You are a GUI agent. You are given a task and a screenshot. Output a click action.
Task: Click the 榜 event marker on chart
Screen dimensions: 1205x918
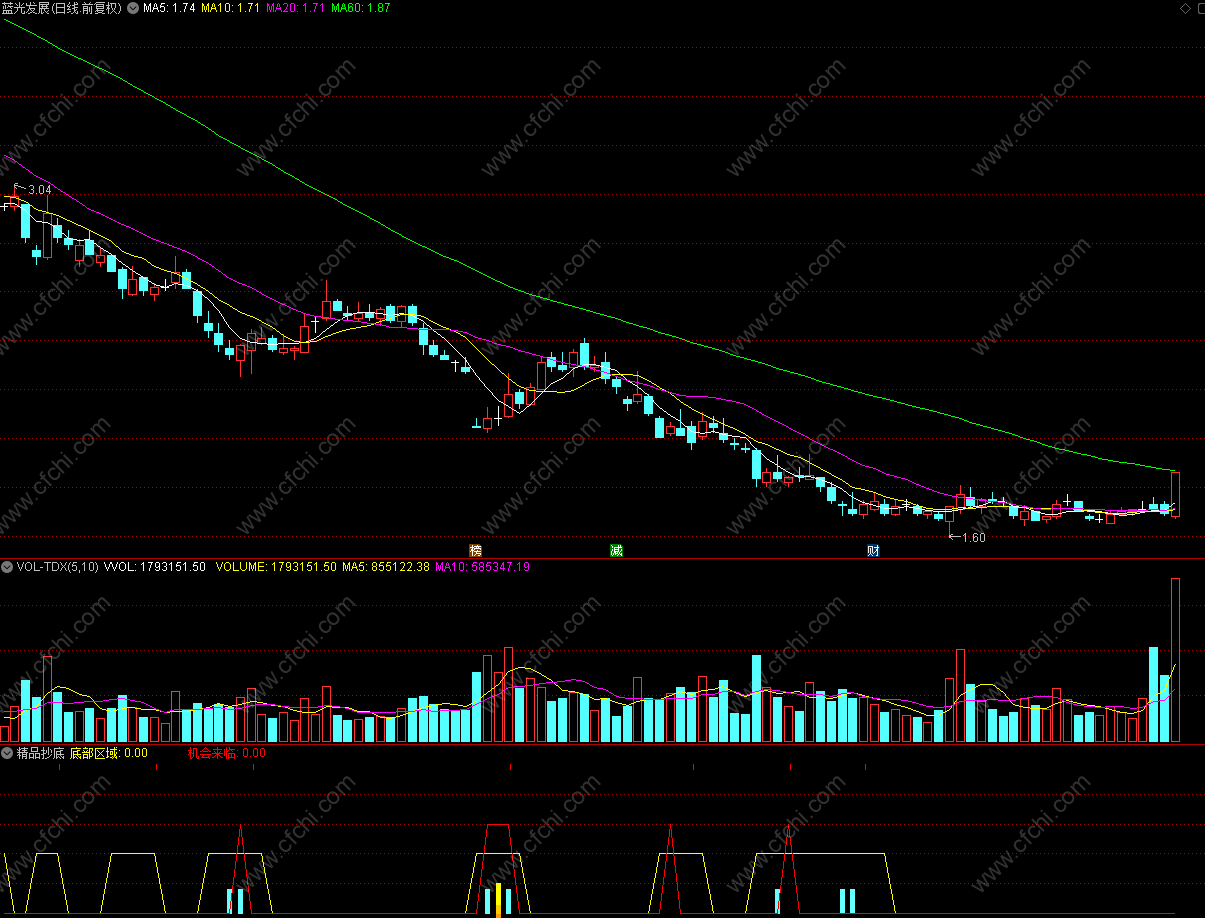[x=476, y=551]
